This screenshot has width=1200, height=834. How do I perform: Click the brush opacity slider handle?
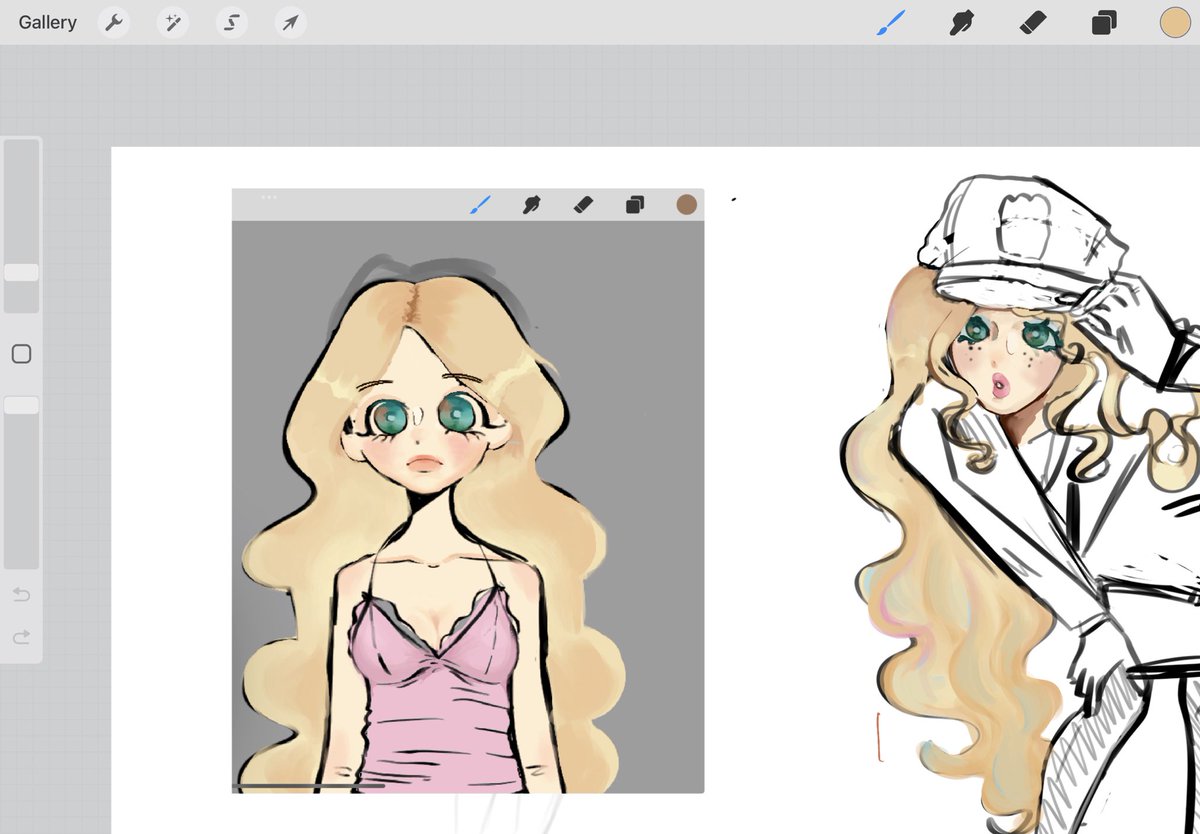21,405
